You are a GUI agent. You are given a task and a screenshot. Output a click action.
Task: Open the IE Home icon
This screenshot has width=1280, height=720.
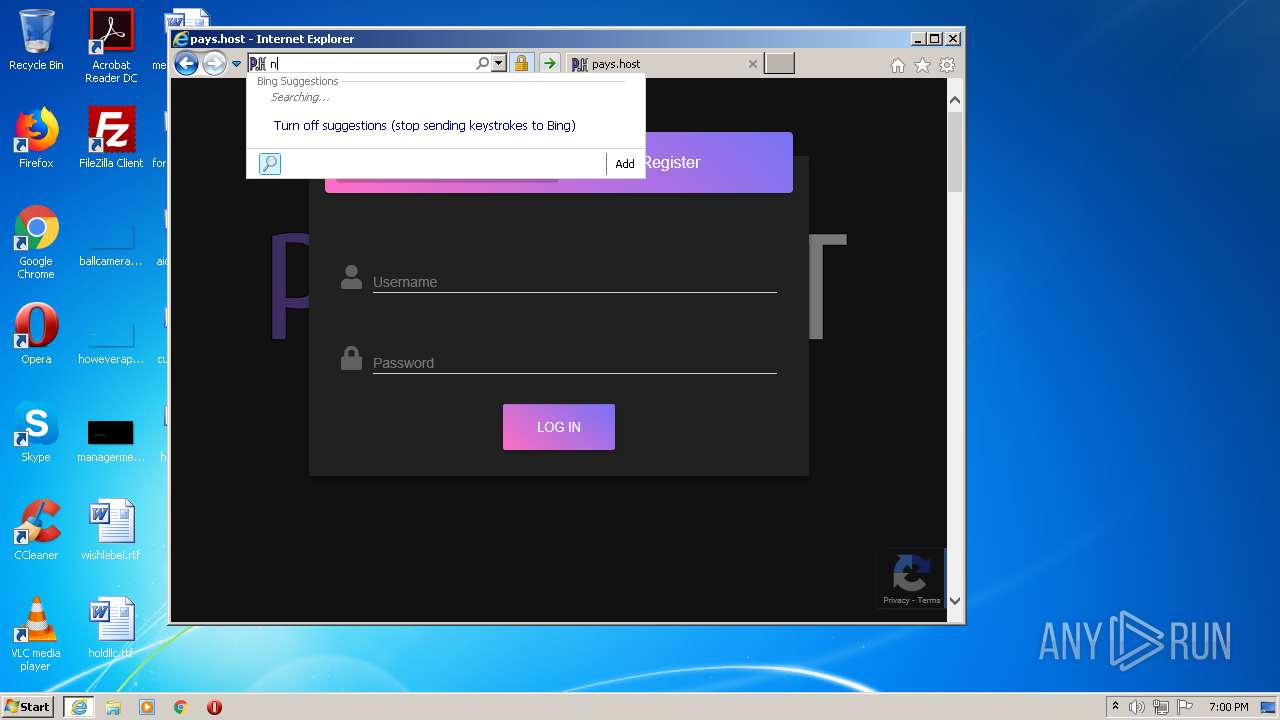(897, 65)
